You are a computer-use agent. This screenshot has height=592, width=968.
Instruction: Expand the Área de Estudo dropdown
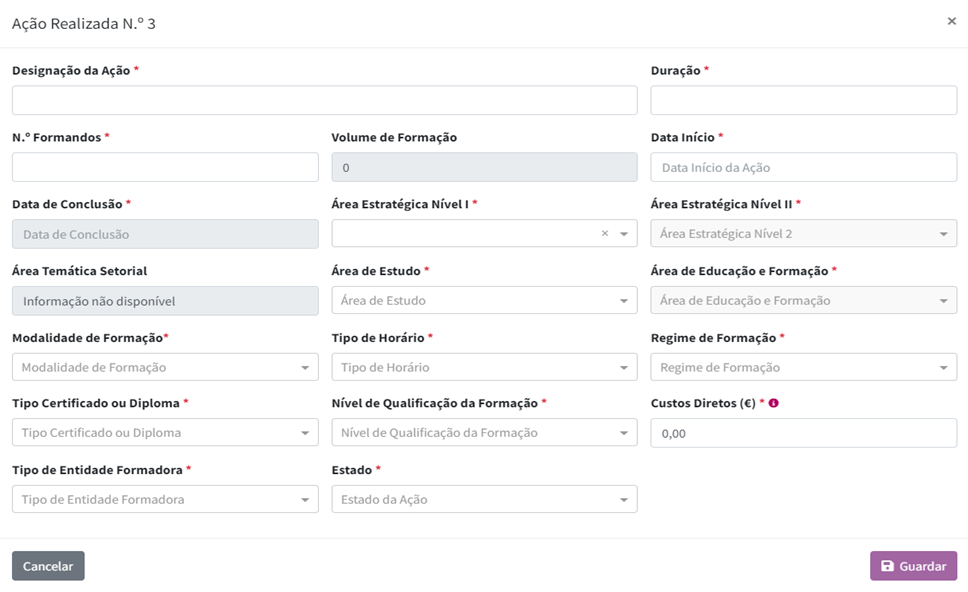pyautogui.click(x=484, y=300)
